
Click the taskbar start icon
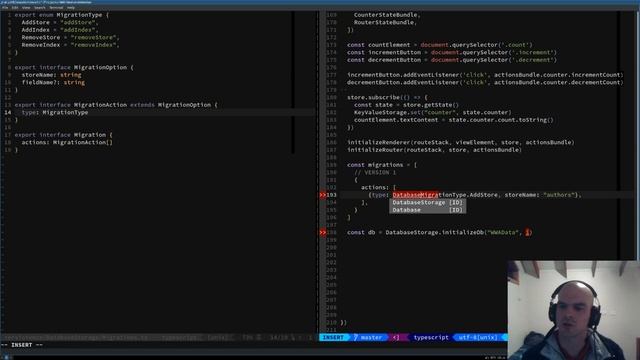coord(6,357)
